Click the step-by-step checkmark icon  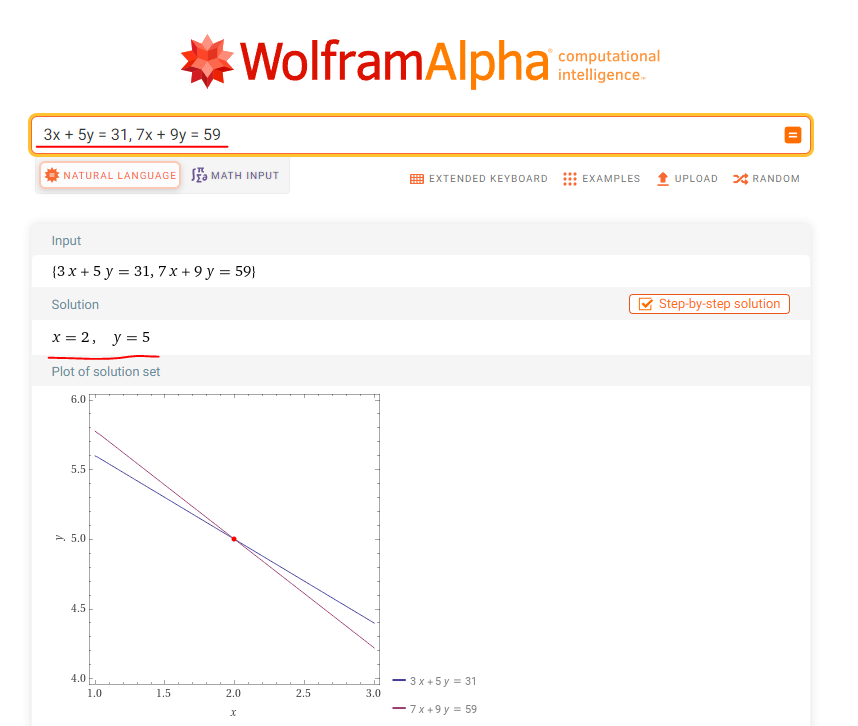(646, 304)
